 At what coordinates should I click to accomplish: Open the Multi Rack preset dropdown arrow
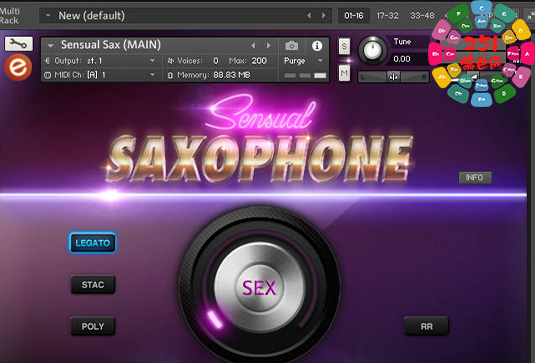tap(48, 15)
